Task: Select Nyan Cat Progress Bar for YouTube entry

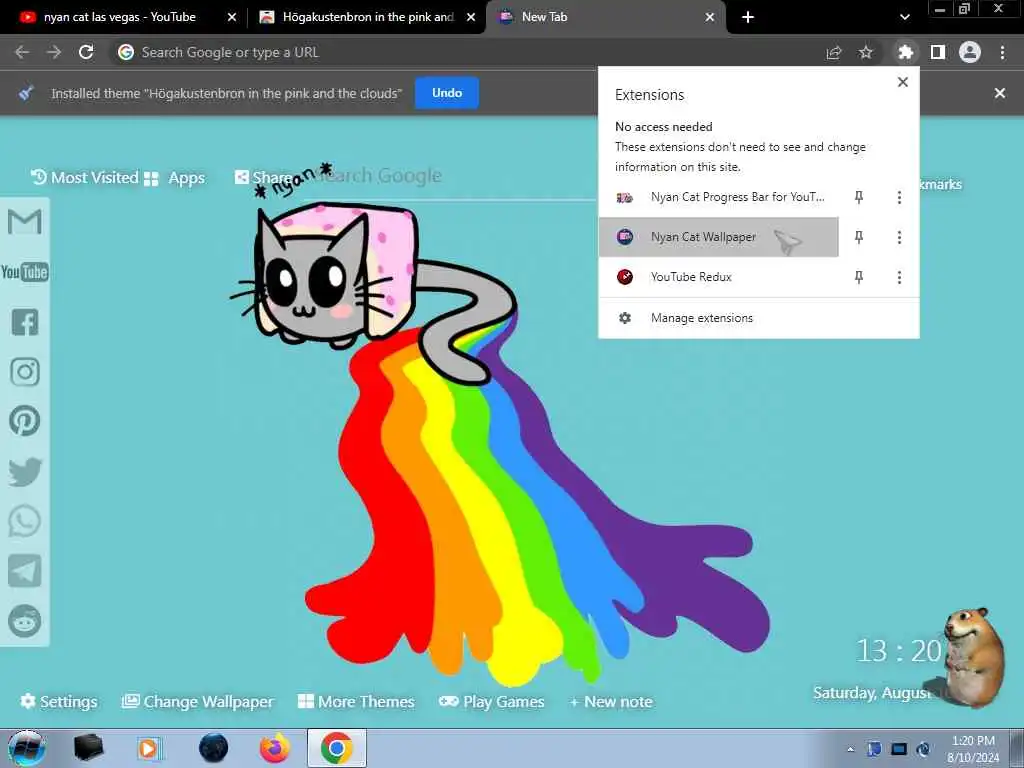Action: point(718,197)
